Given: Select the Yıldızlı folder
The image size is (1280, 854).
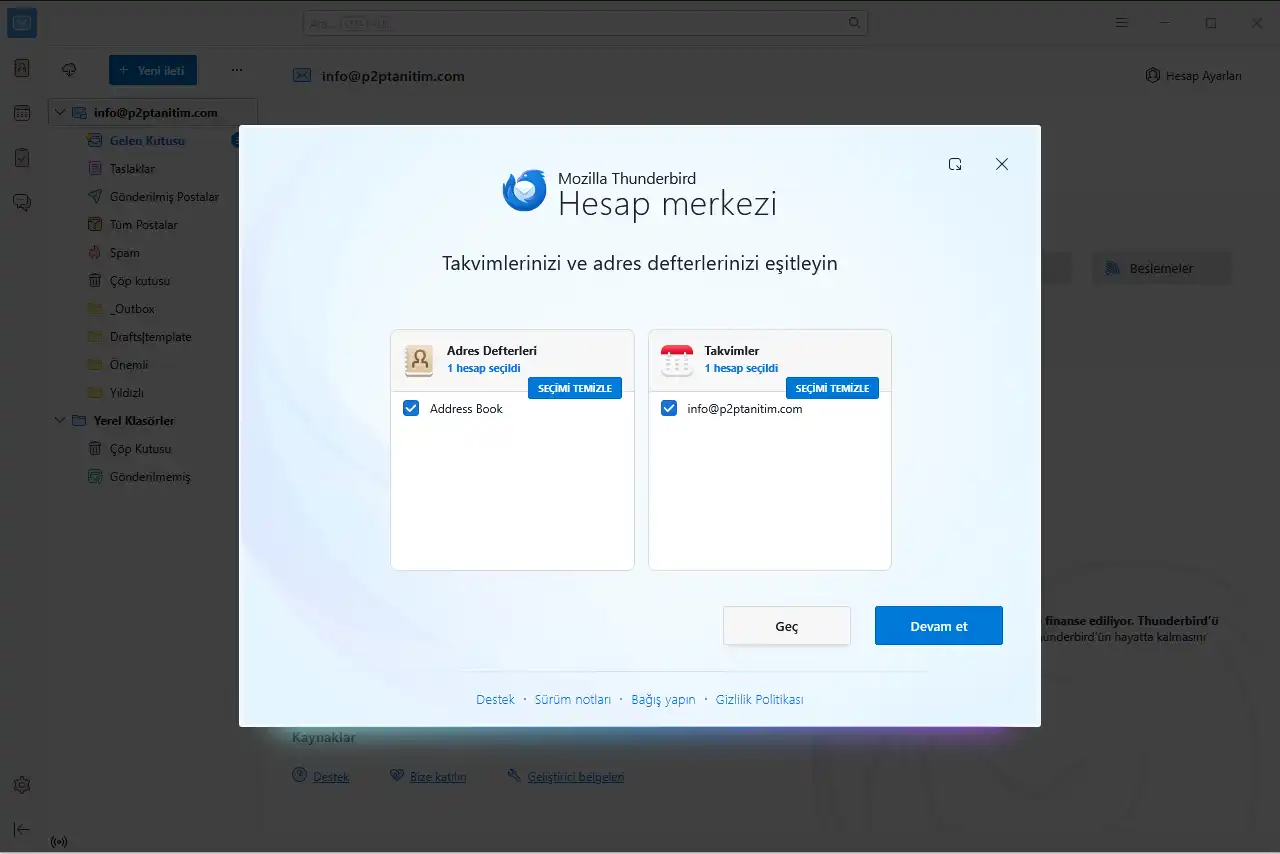Looking at the screenshot, I should [x=127, y=393].
